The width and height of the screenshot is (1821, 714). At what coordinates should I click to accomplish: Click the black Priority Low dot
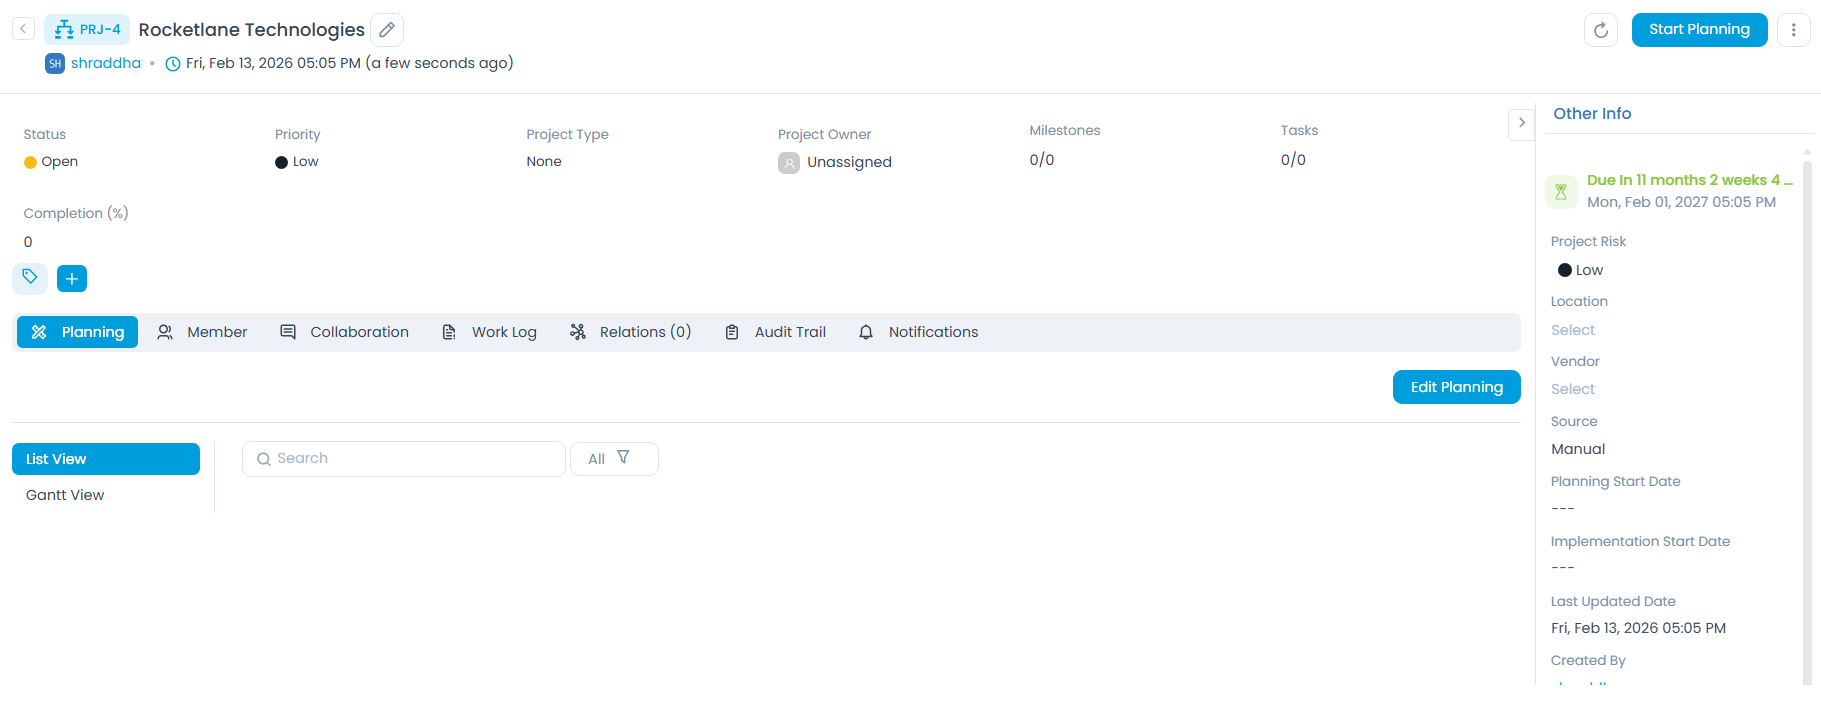click(281, 162)
